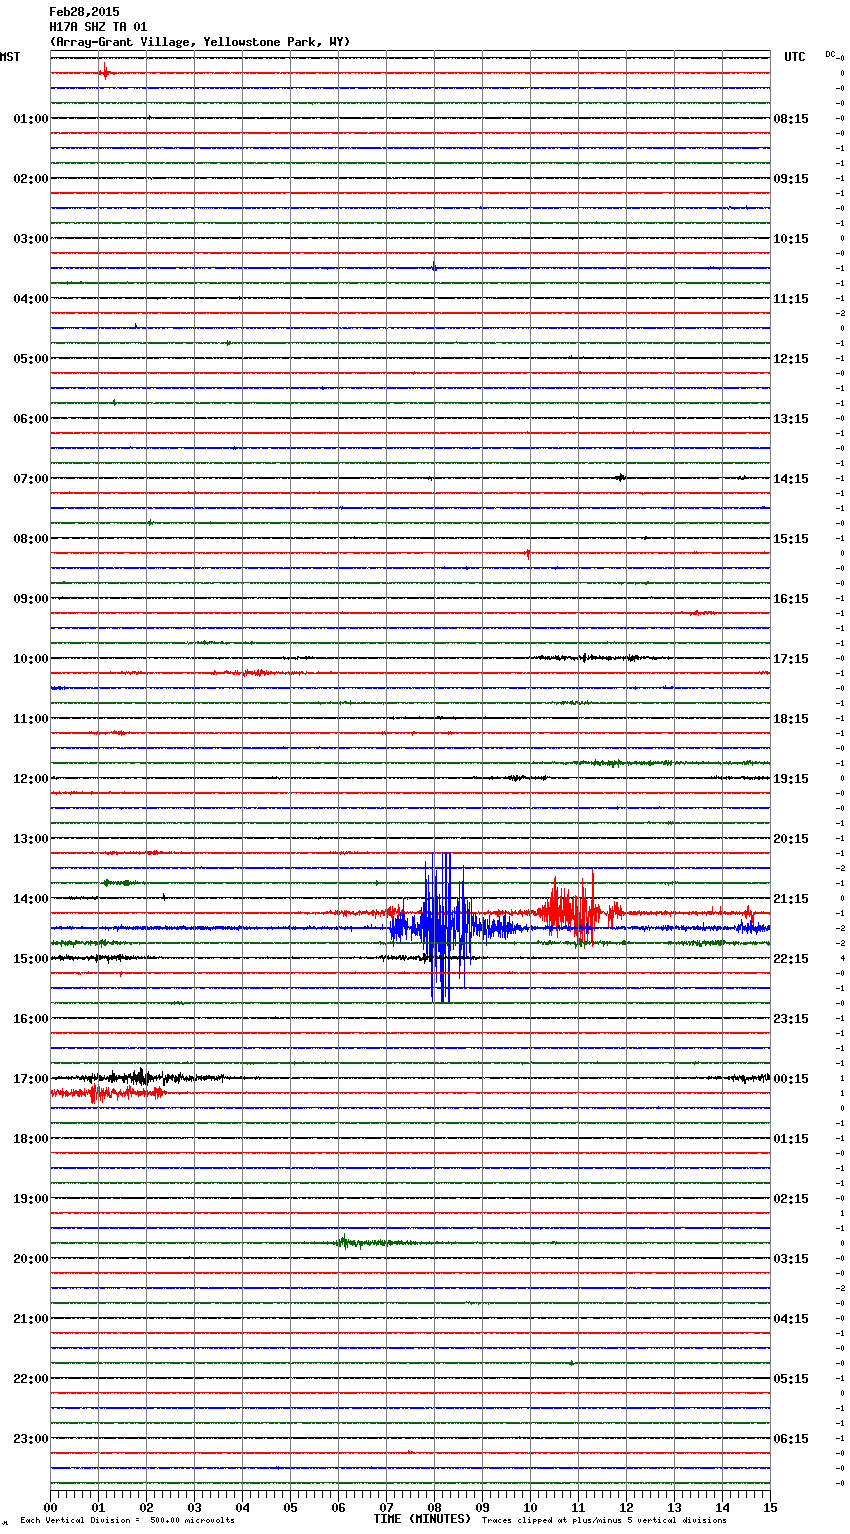Click the 03 minute tick label
Image resolution: width=850 pixels, height=1534 pixels.
point(194,1507)
